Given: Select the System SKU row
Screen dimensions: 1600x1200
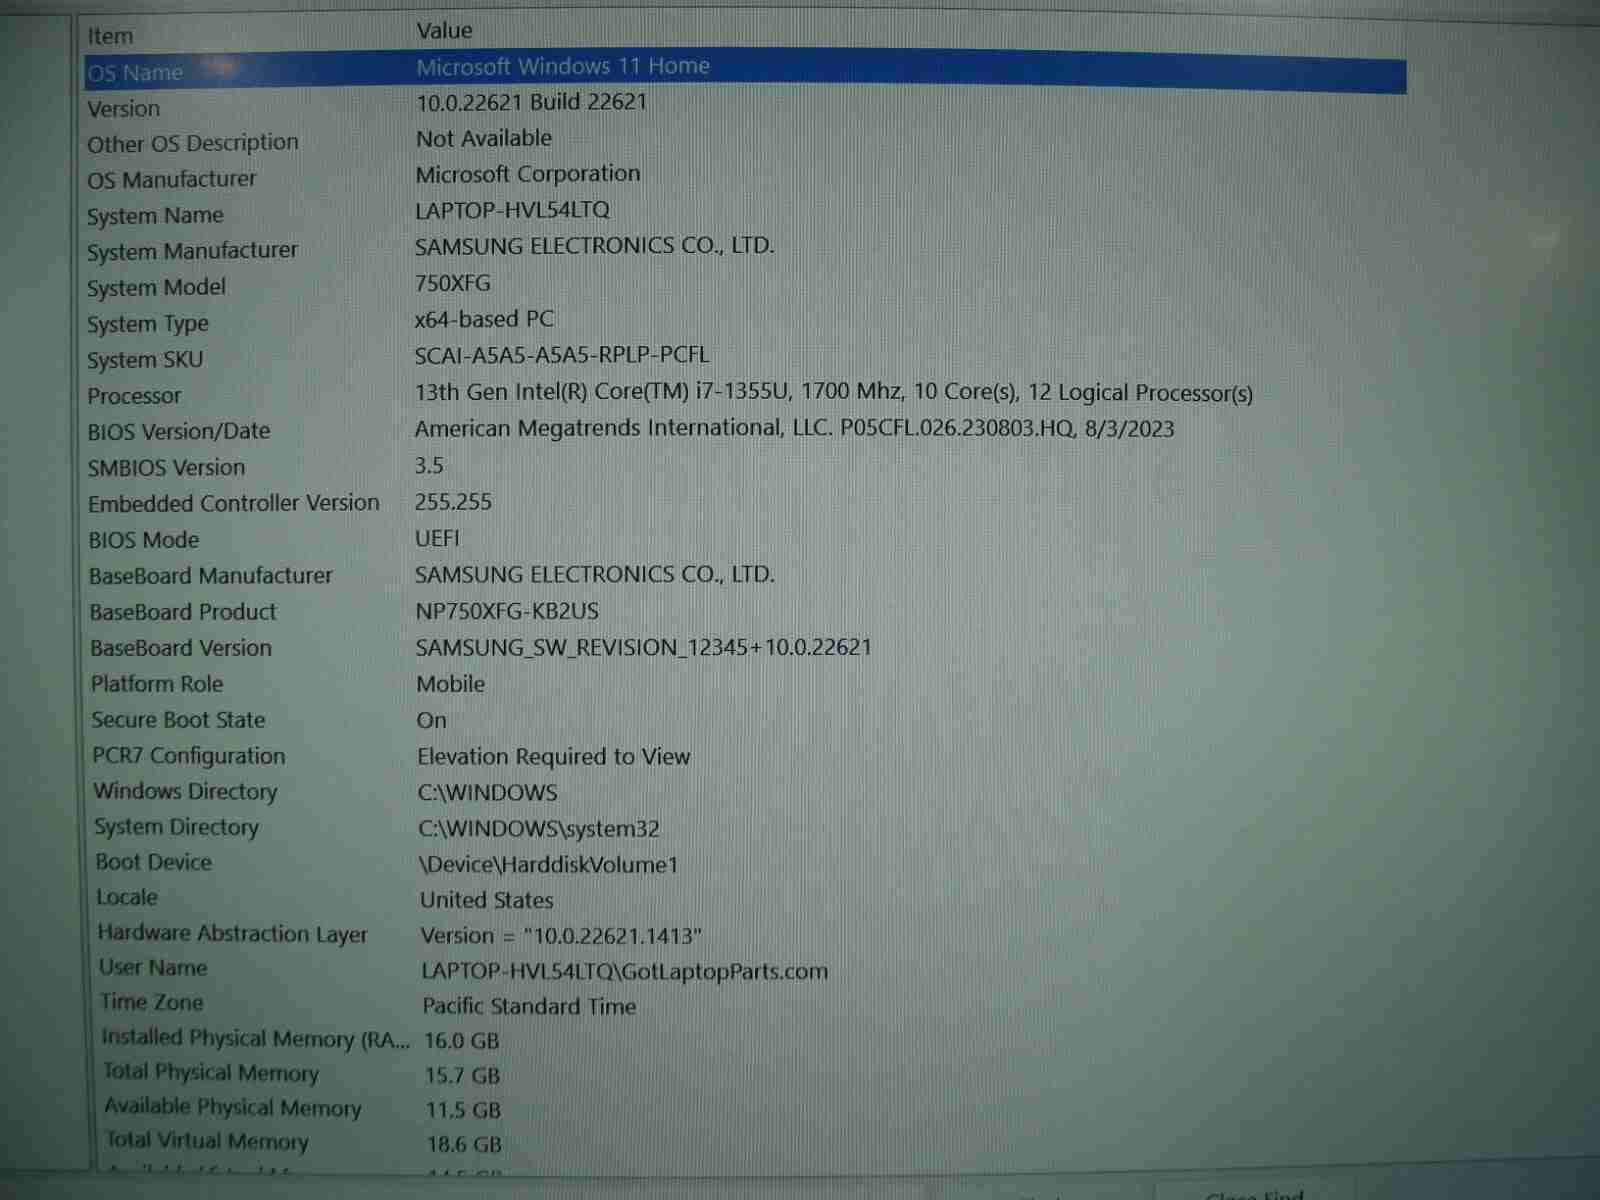Looking at the screenshot, I should (145, 360).
